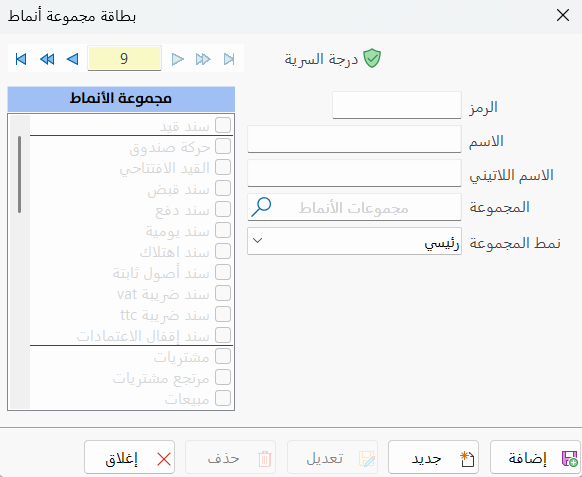
Task: Close the بطاقة مجموعة أنماط window
Action: [563, 16]
